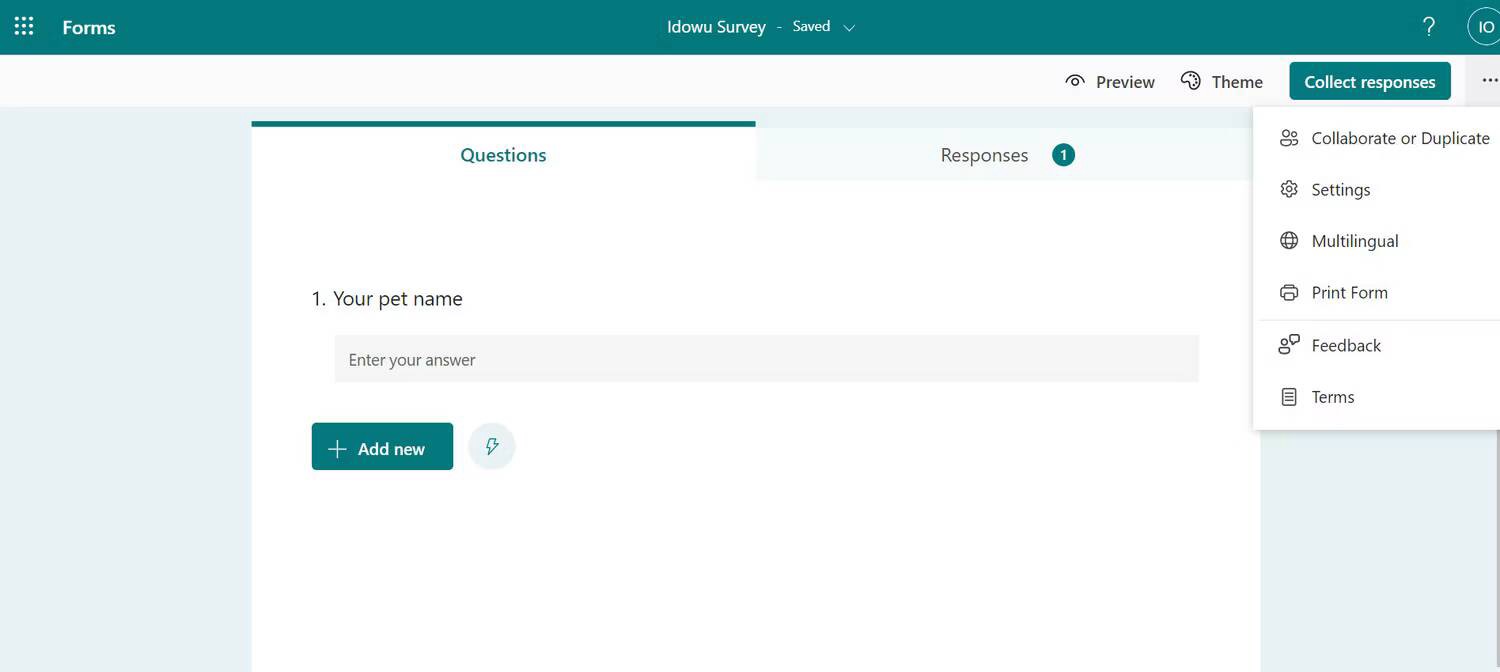Click the Help question mark icon

[x=1429, y=27]
